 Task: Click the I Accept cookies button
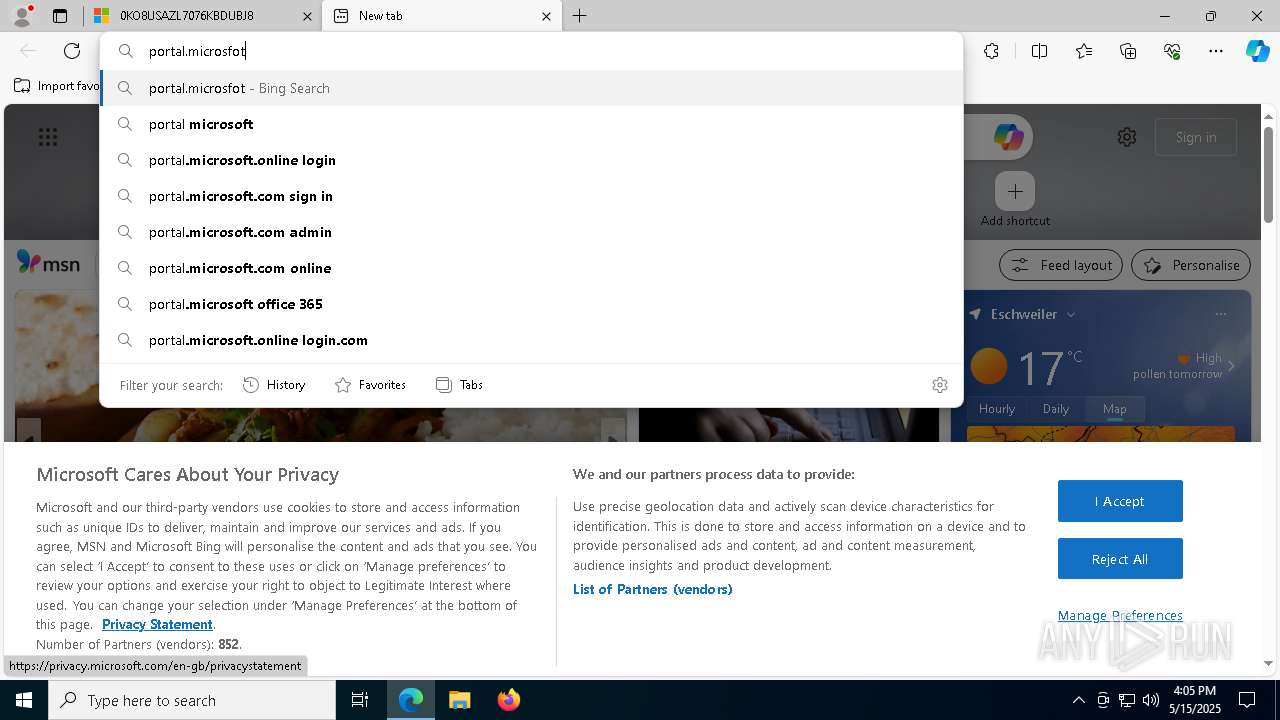tap(1120, 501)
